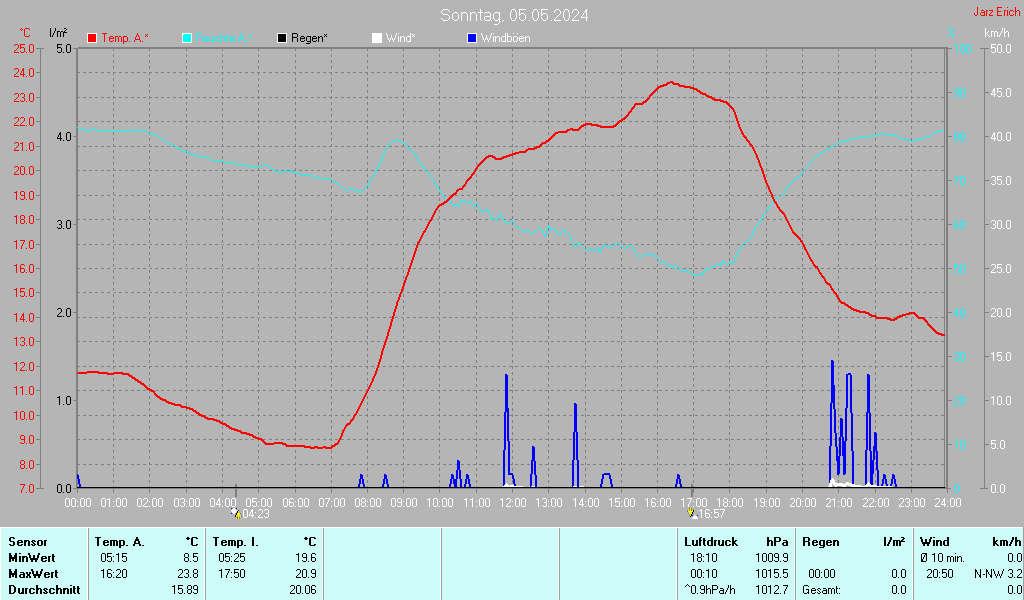Click the Gesamt: rain total label
The image size is (1024, 600).
(822, 590)
